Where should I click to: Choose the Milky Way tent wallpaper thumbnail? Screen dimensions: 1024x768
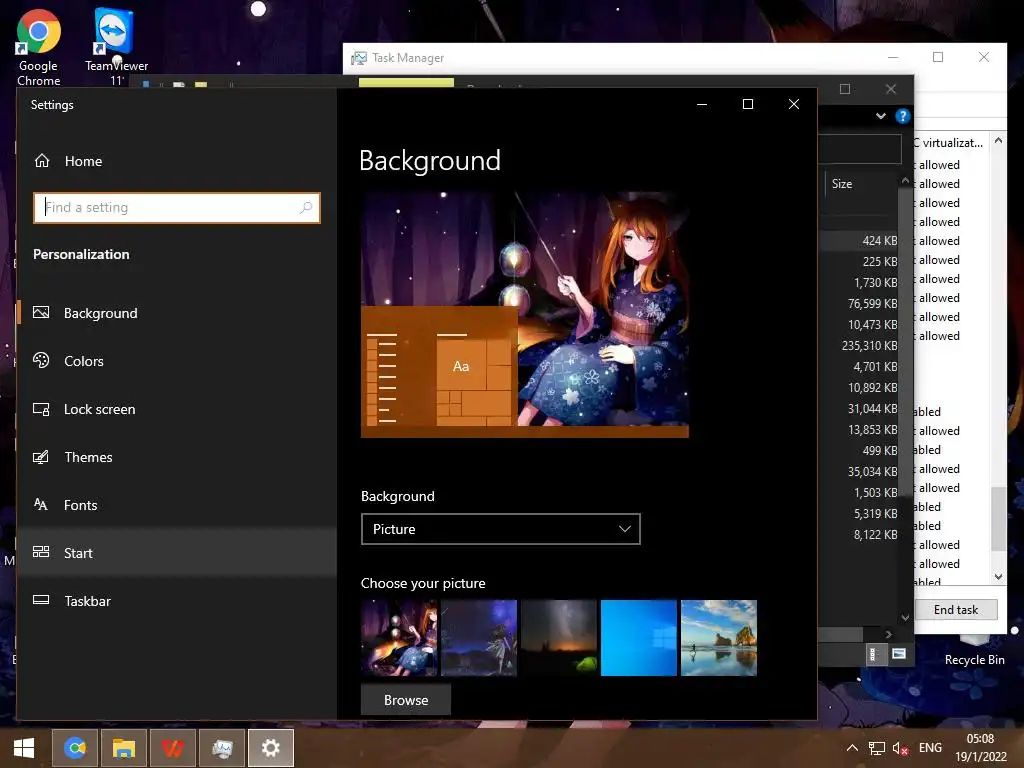(x=558, y=638)
